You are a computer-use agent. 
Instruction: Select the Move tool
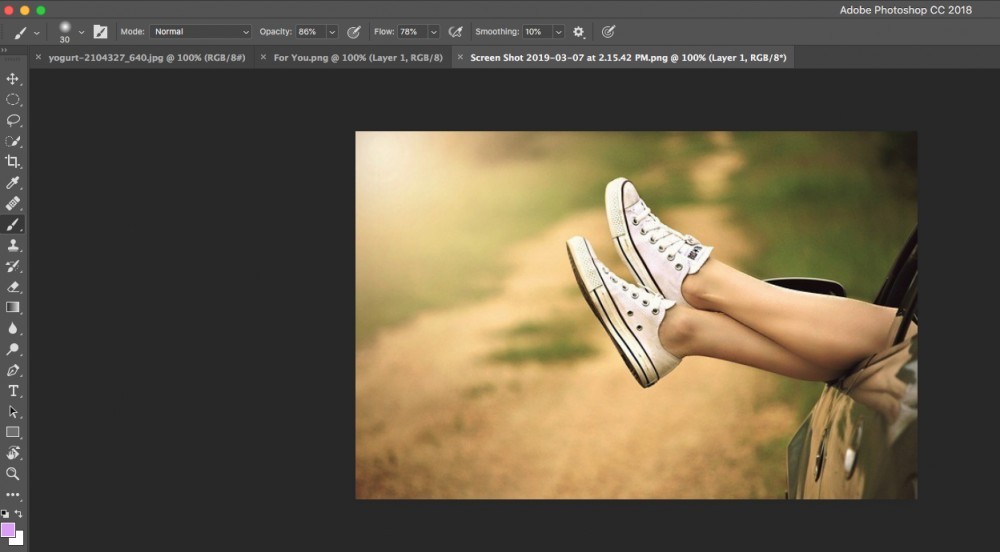click(x=13, y=79)
